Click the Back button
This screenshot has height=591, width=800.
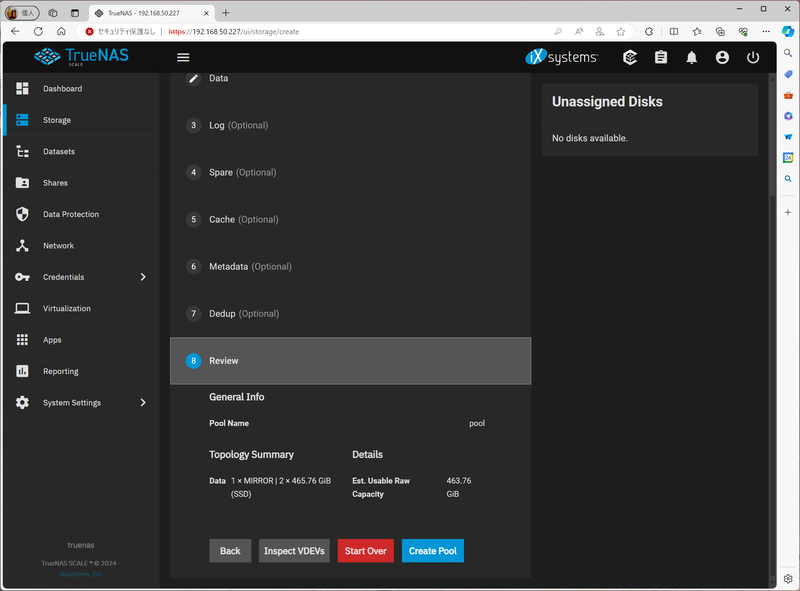(230, 551)
